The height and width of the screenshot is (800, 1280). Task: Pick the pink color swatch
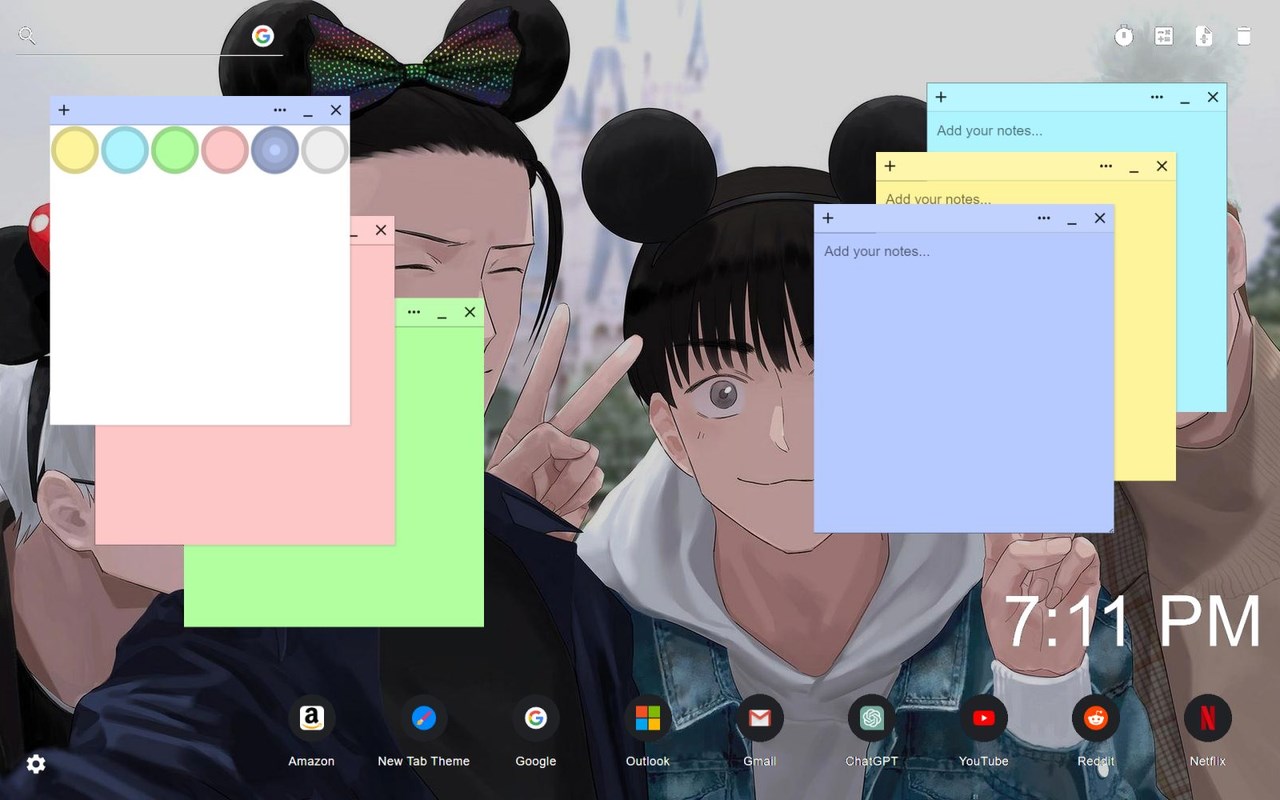click(x=225, y=150)
